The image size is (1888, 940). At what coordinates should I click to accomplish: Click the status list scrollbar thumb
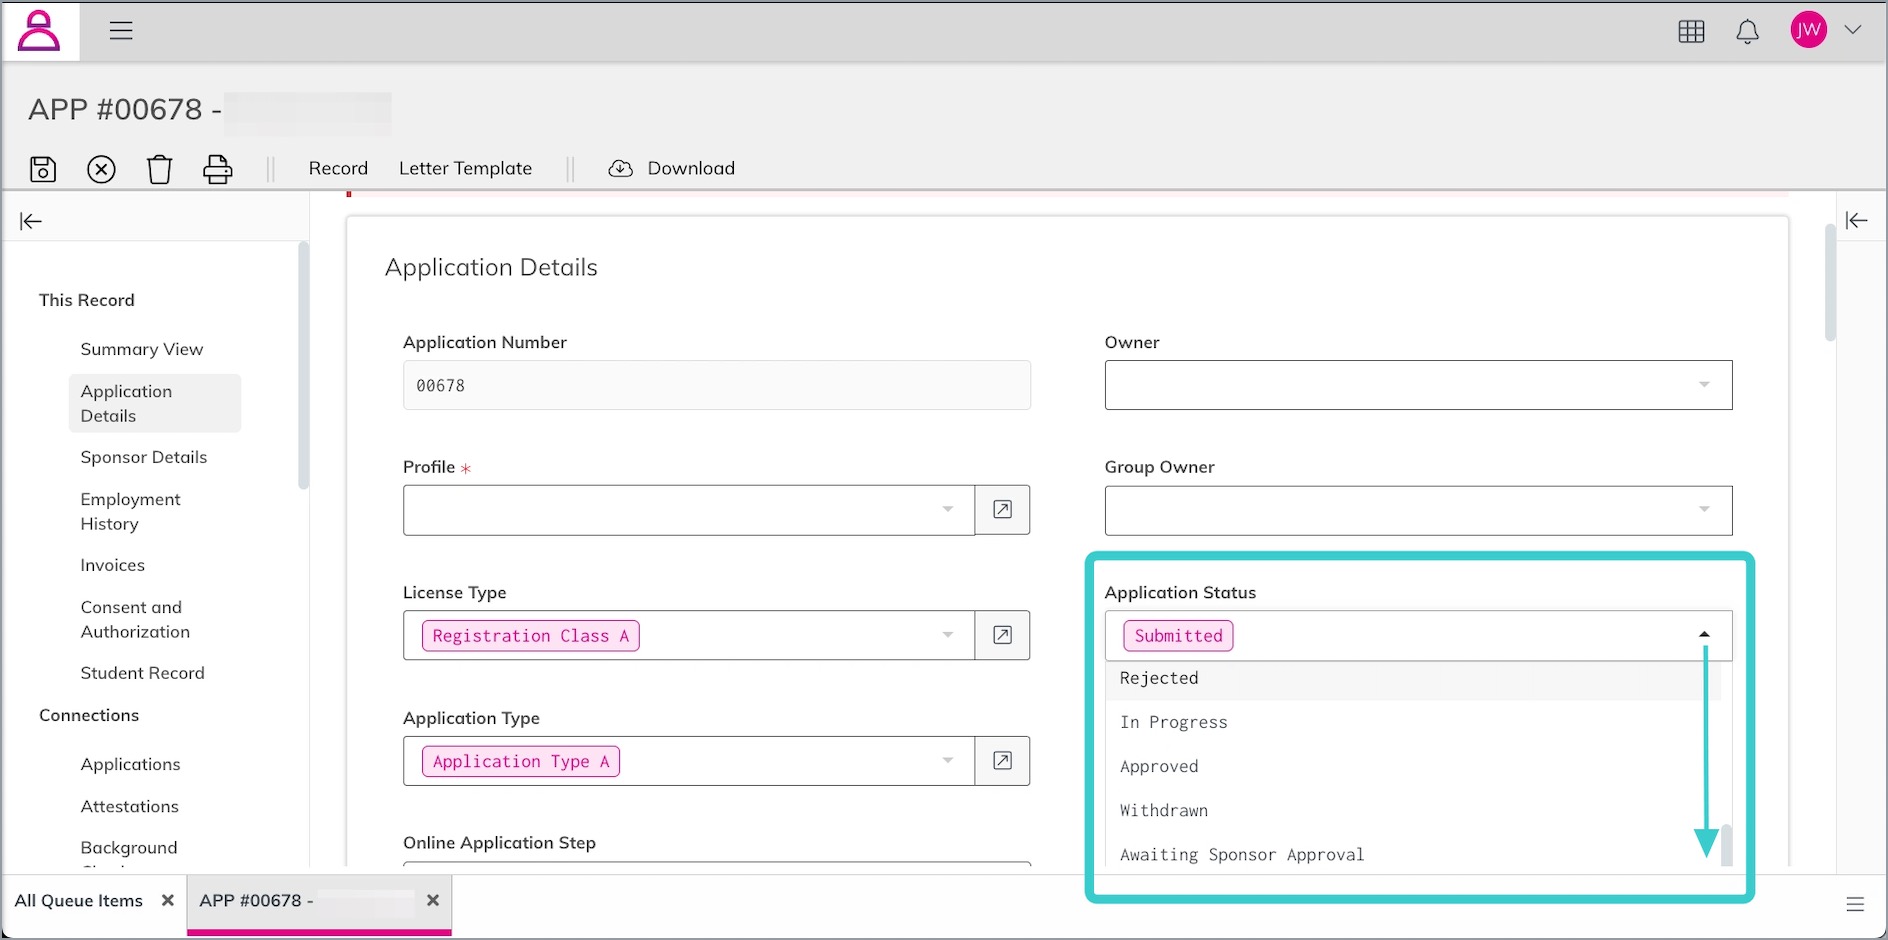point(1726,845)
